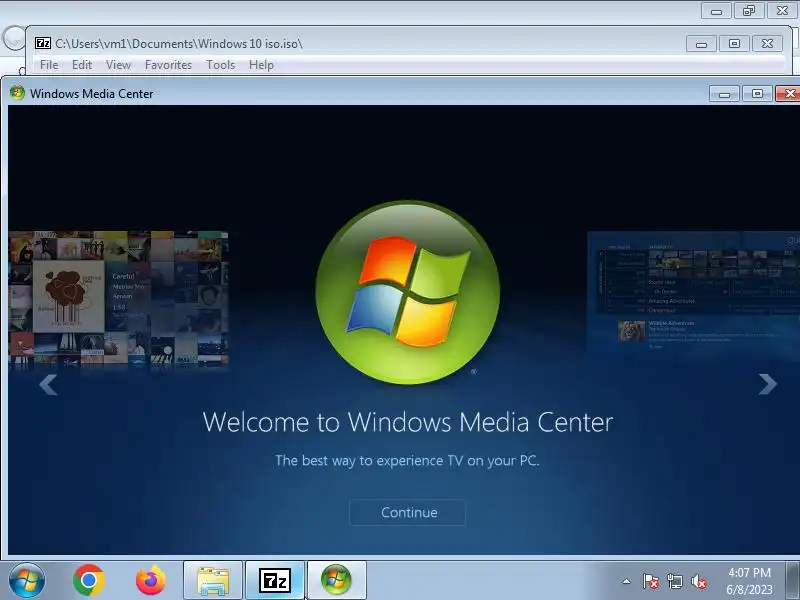Screen dimensions: 800x600
Task: Maximize the Windows Media Center window
Action: point(757,94)
